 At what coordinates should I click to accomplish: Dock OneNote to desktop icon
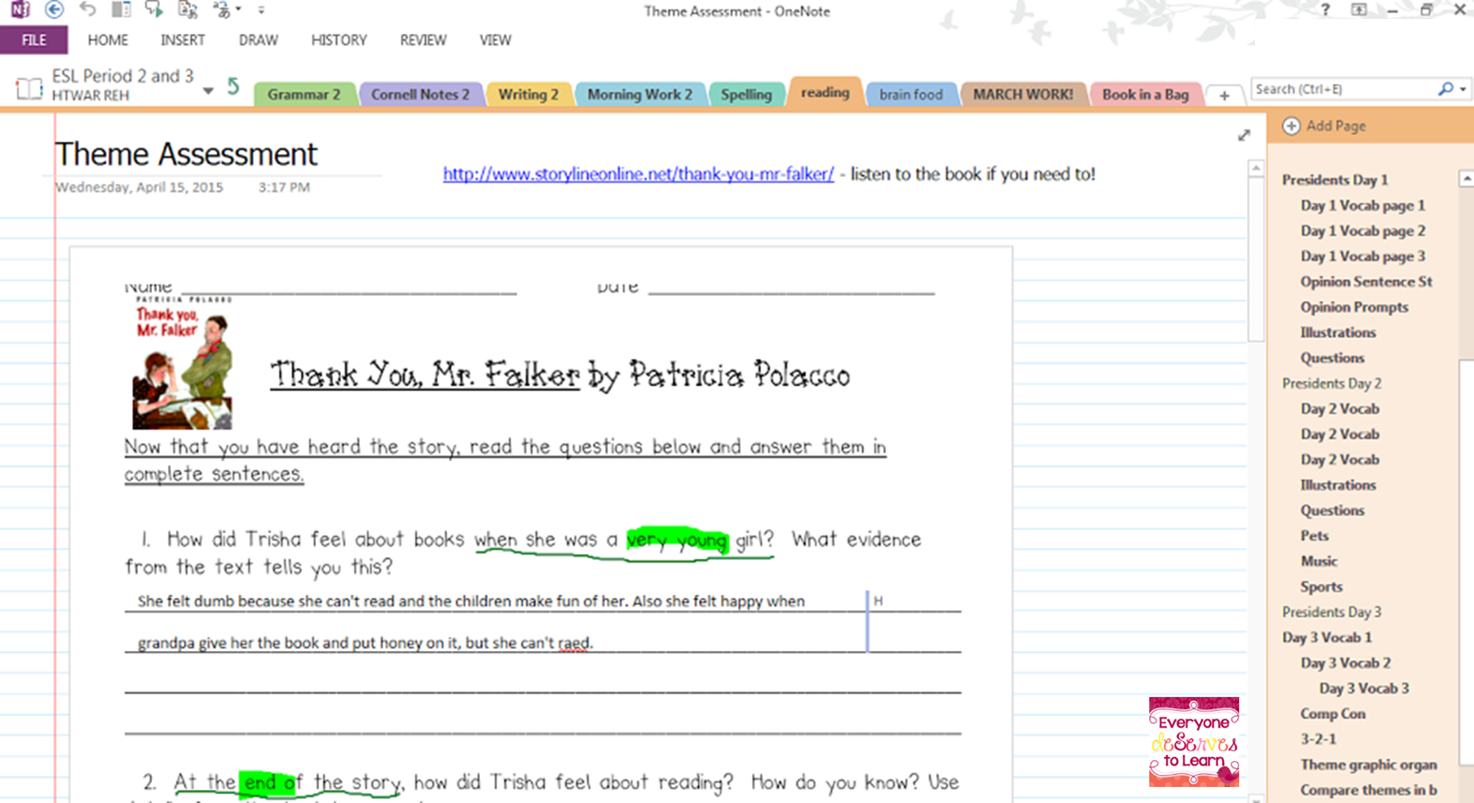coord(121,10)
